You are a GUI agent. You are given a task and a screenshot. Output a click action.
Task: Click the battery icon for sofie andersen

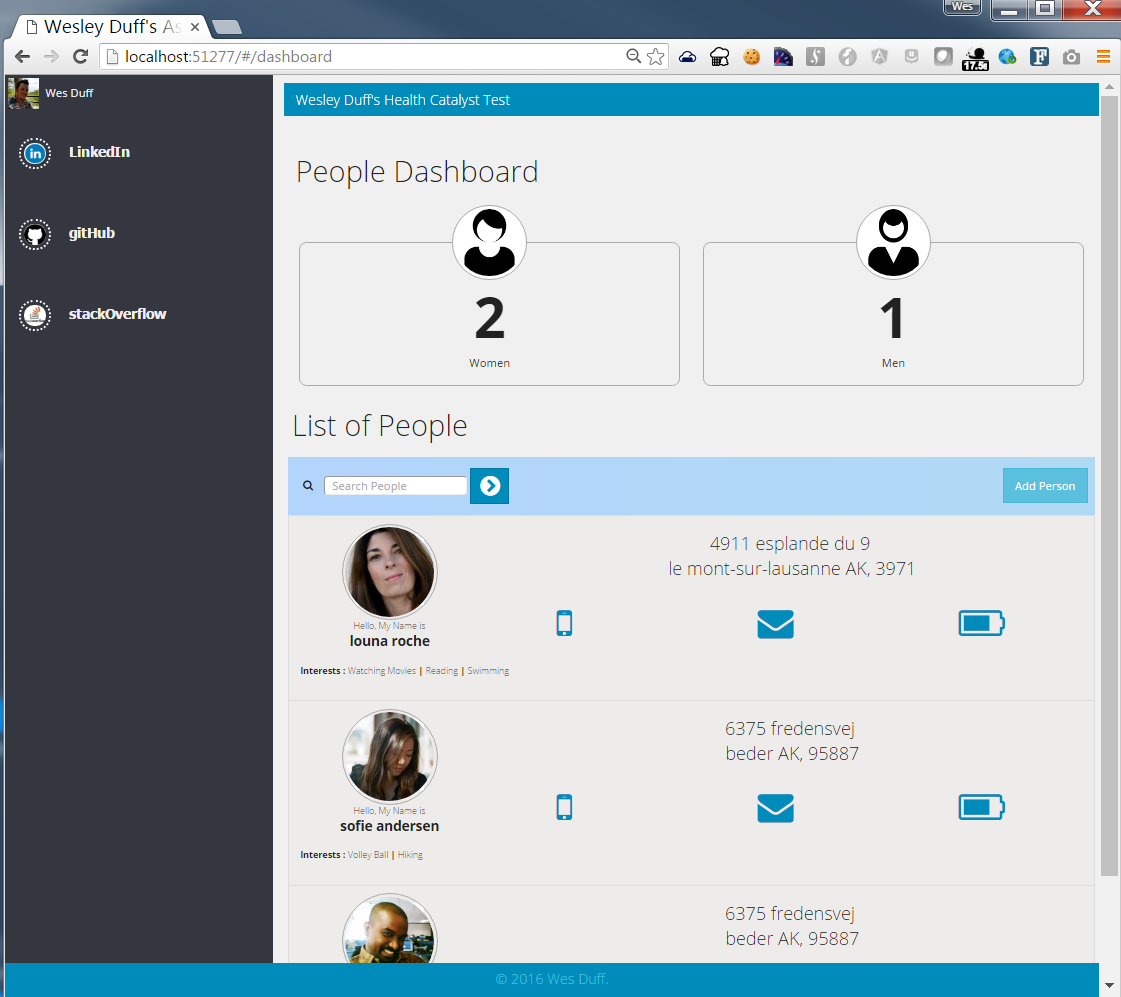click(982, 808)
